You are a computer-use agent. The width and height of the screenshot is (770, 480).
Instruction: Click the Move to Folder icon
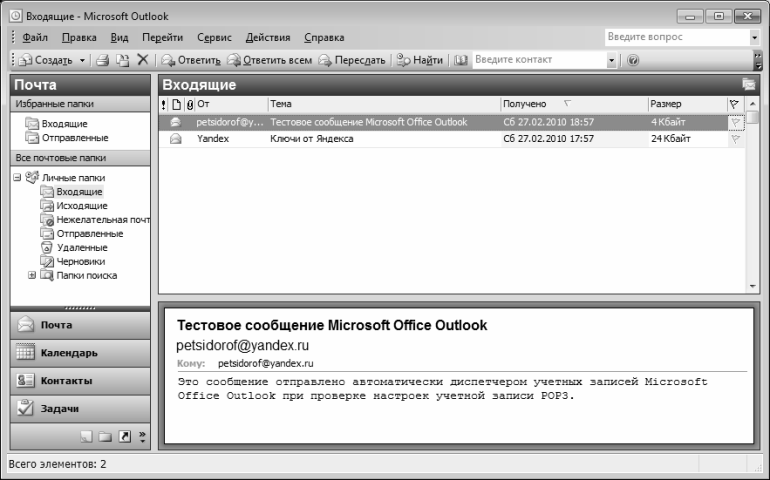[122, 60]
